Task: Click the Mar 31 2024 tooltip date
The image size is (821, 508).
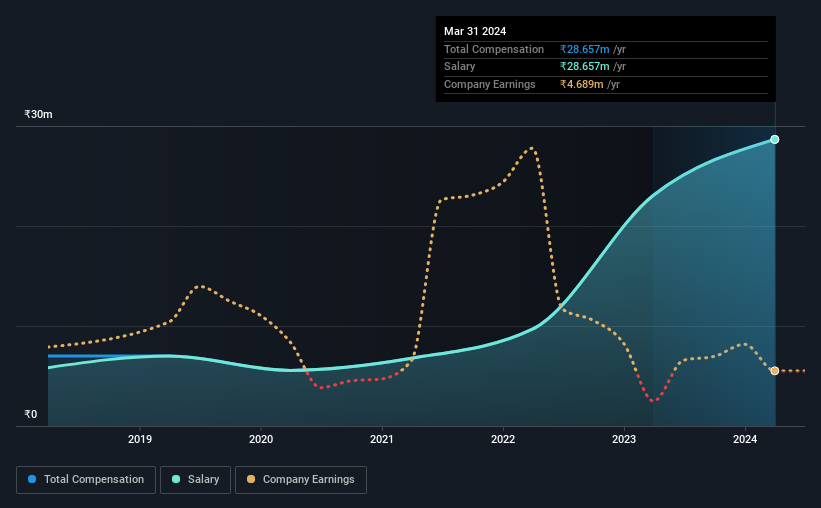Action: coord(475,31)
